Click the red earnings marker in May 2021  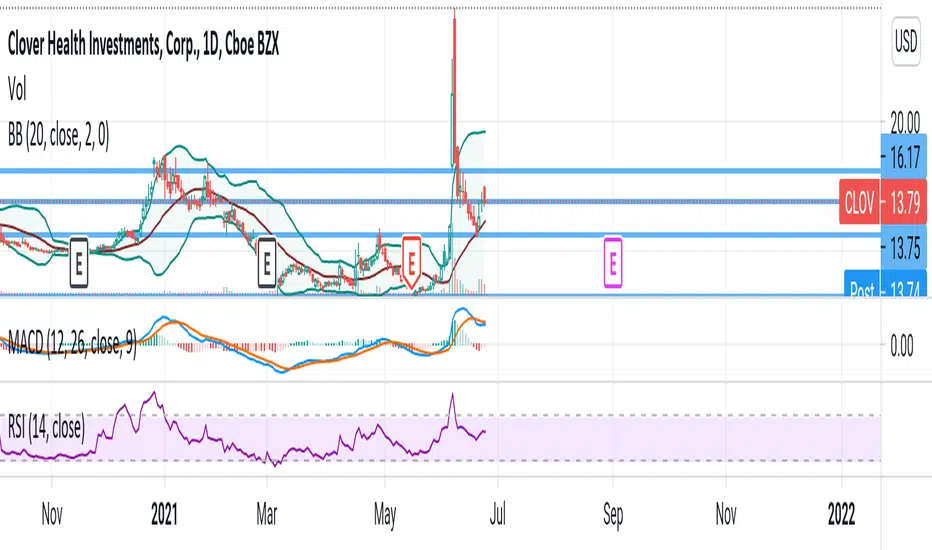(411, 262)
